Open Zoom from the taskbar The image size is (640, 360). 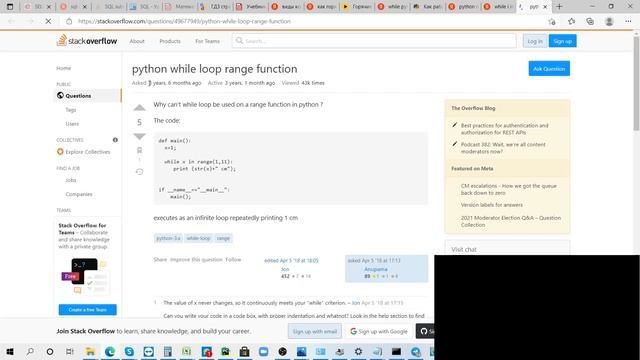[x=263, y=351]
